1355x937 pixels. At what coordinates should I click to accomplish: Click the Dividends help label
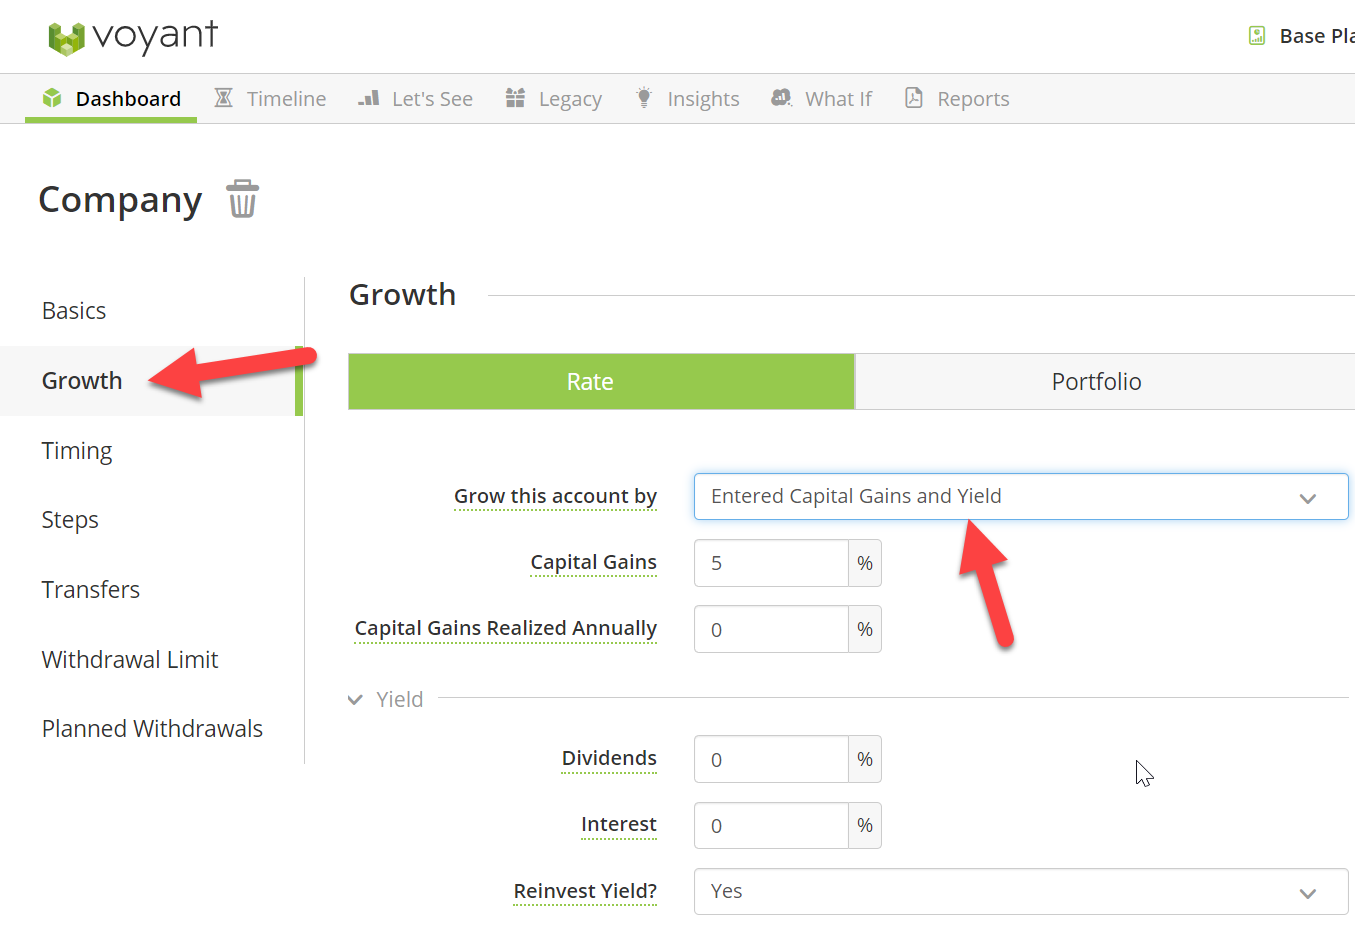609,758
